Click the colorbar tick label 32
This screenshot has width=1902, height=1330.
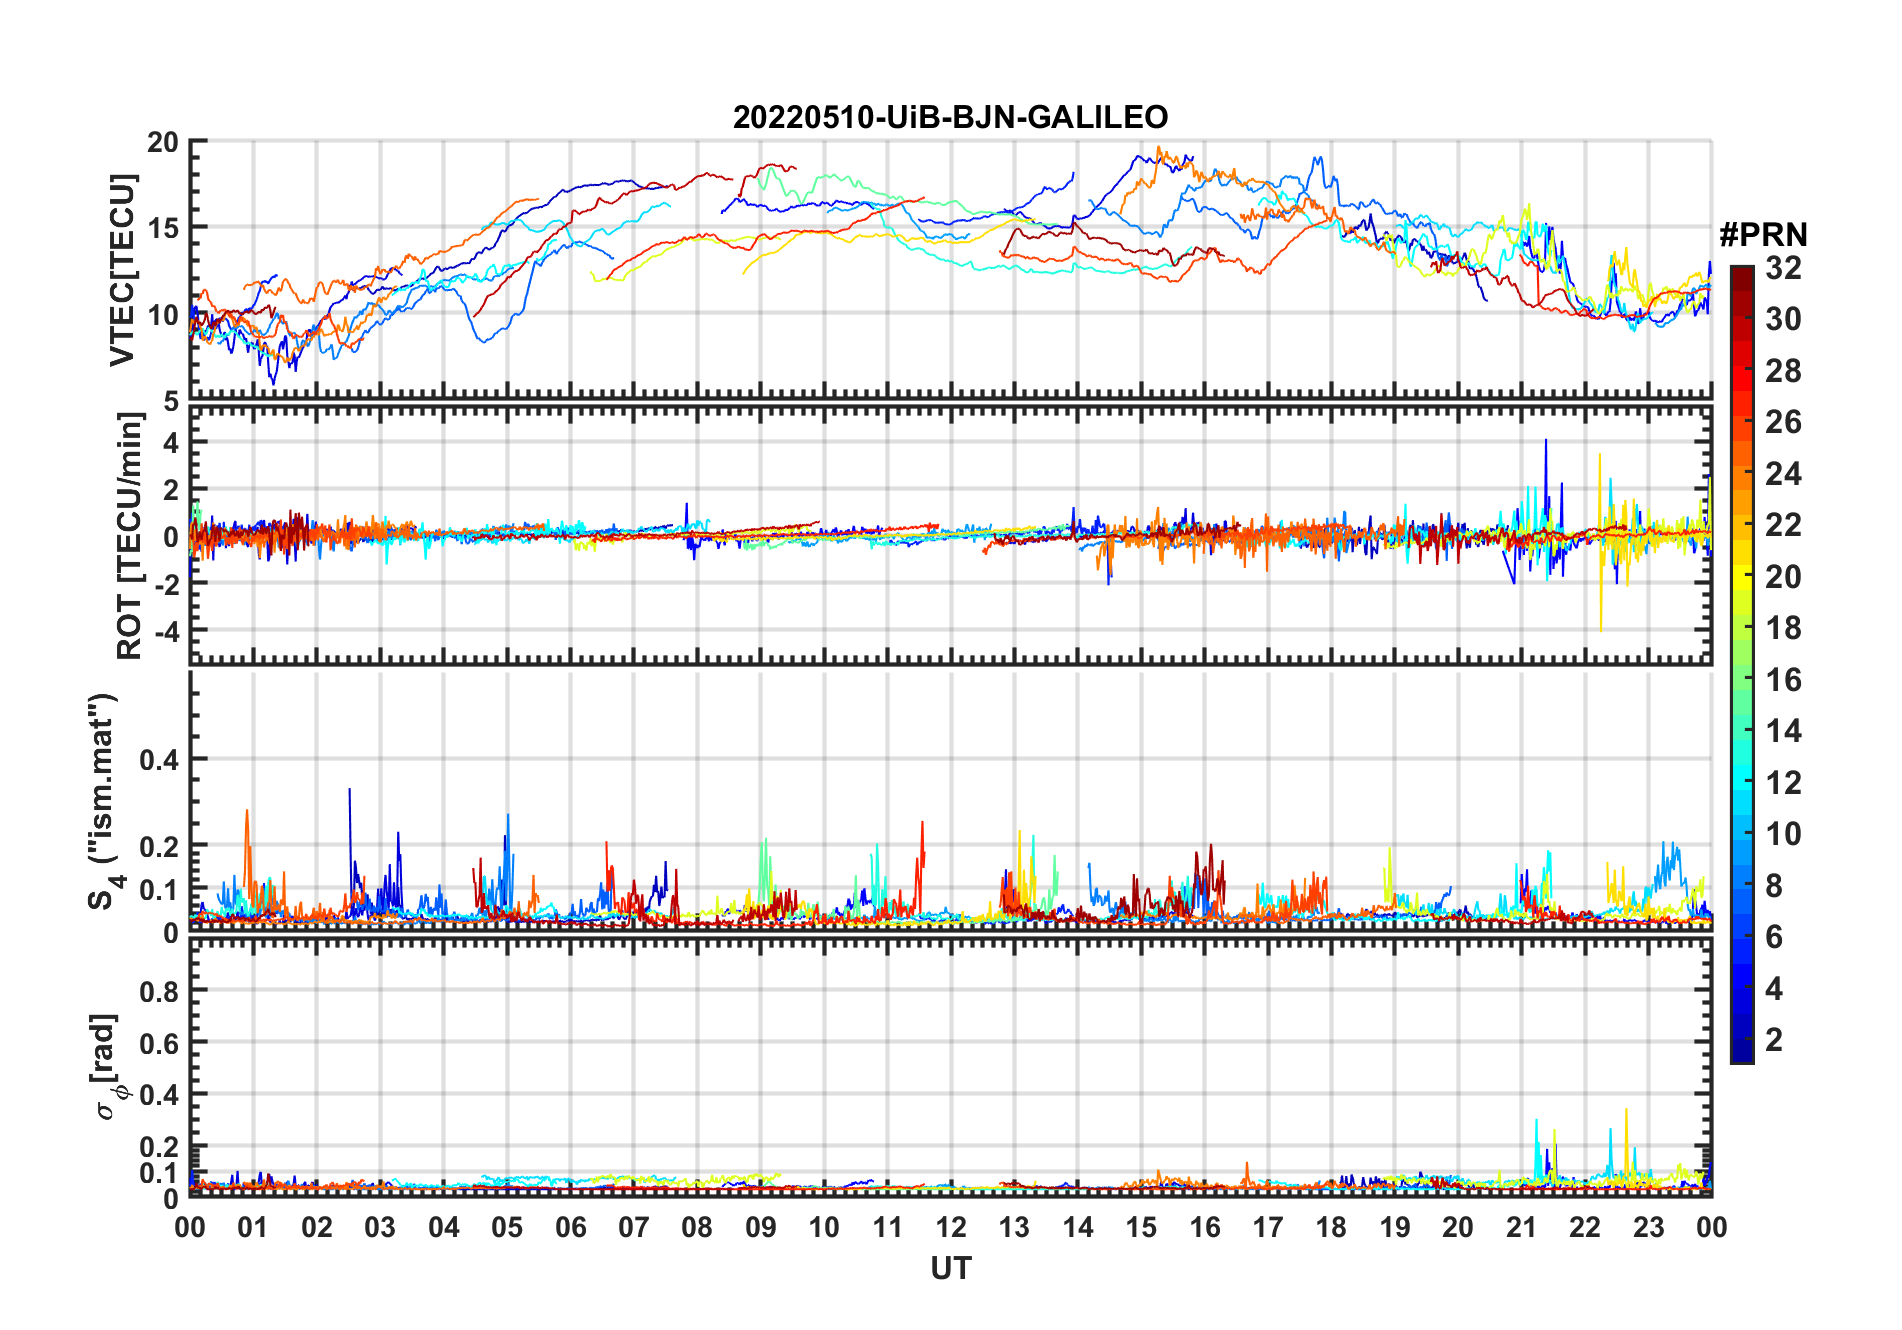coord(1783,268)
